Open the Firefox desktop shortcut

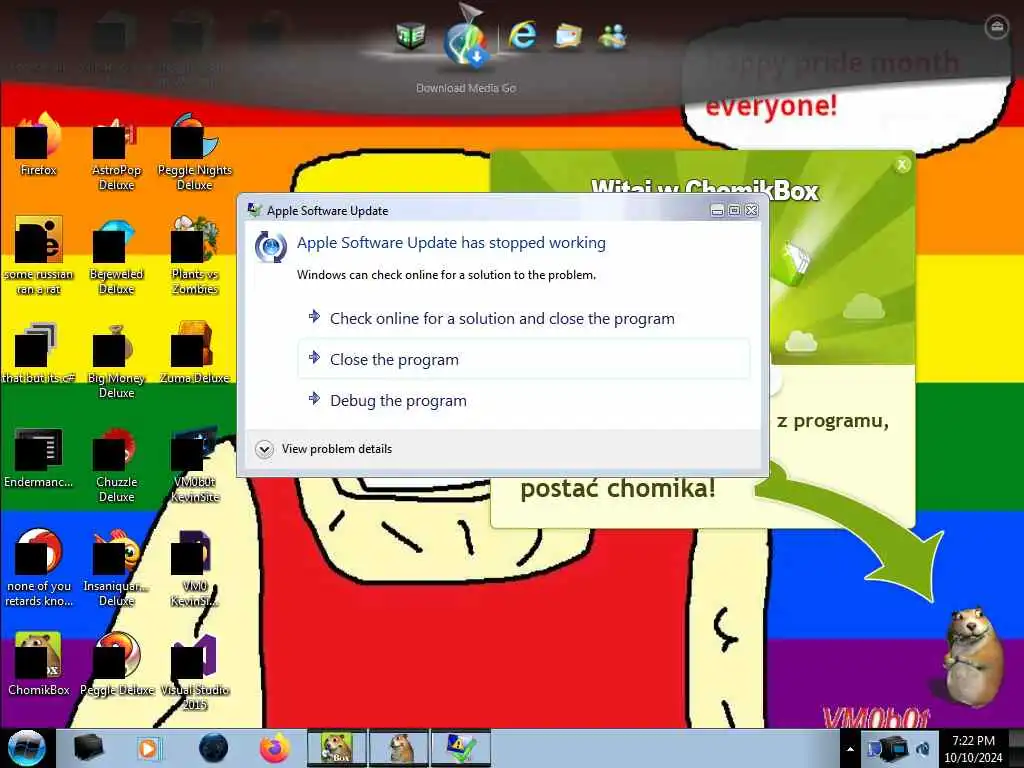(x=39, y=146)
